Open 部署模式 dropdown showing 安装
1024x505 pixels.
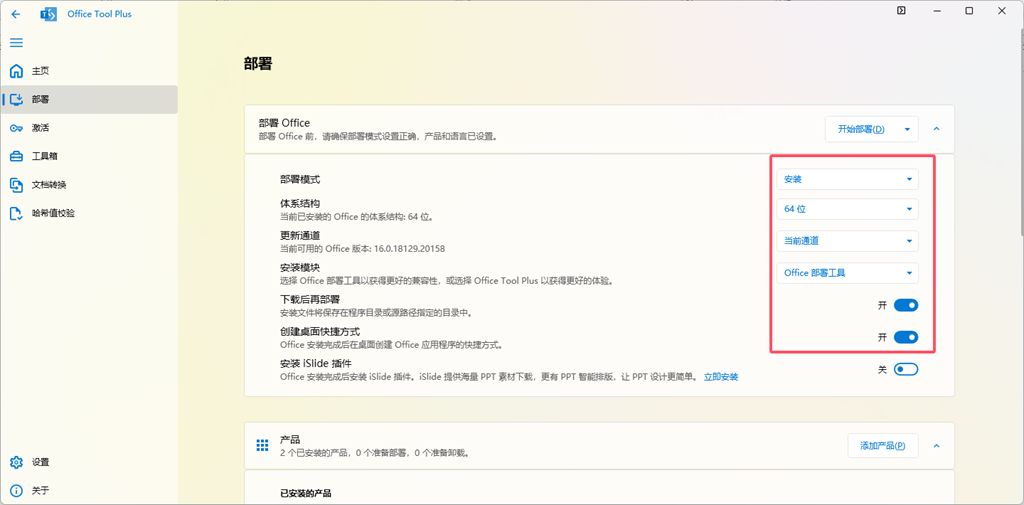pyautogui.click(x=848, y=179)
